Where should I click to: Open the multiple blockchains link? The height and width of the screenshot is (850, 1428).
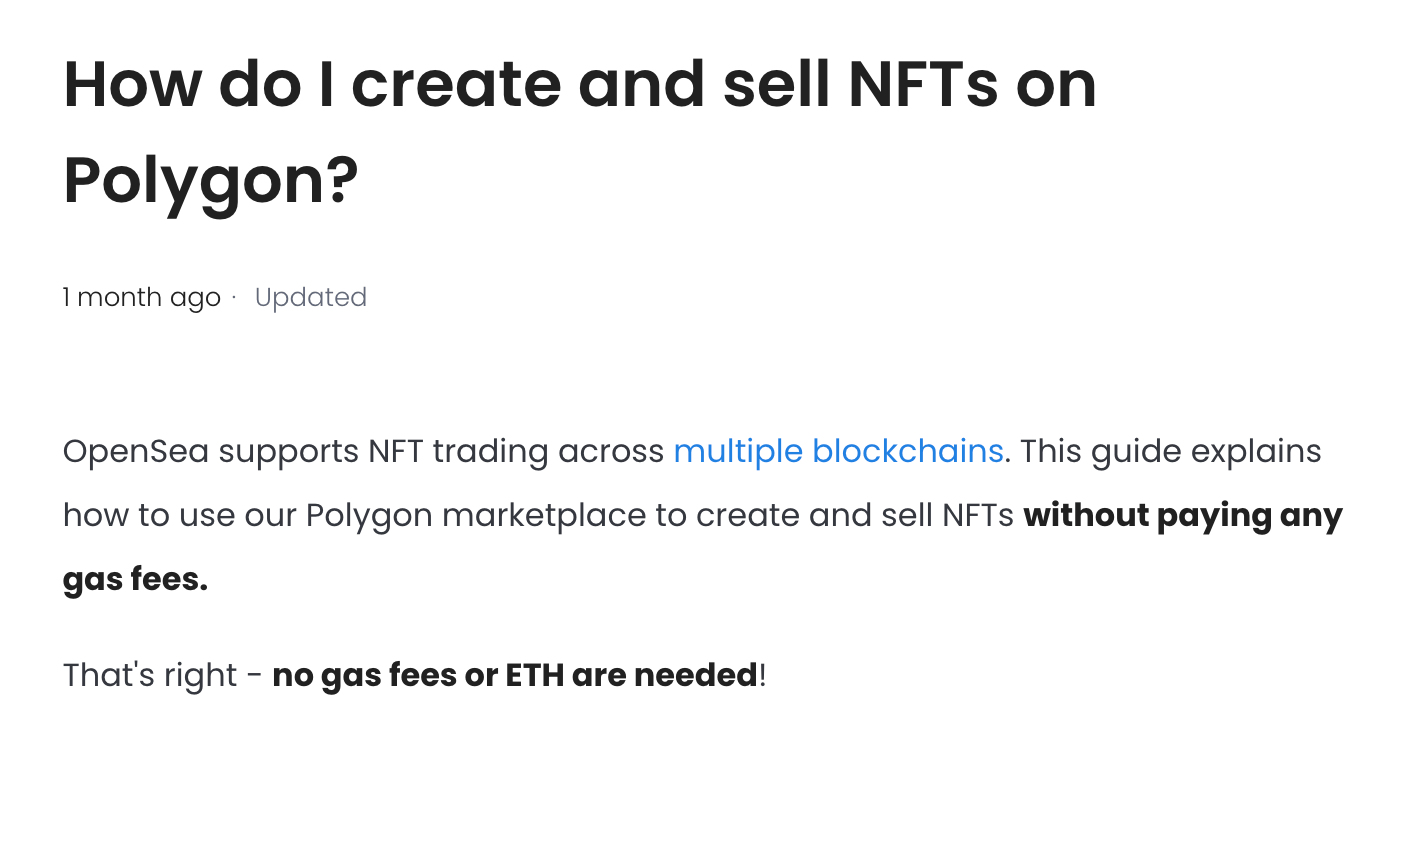click(x=838, y=451)
